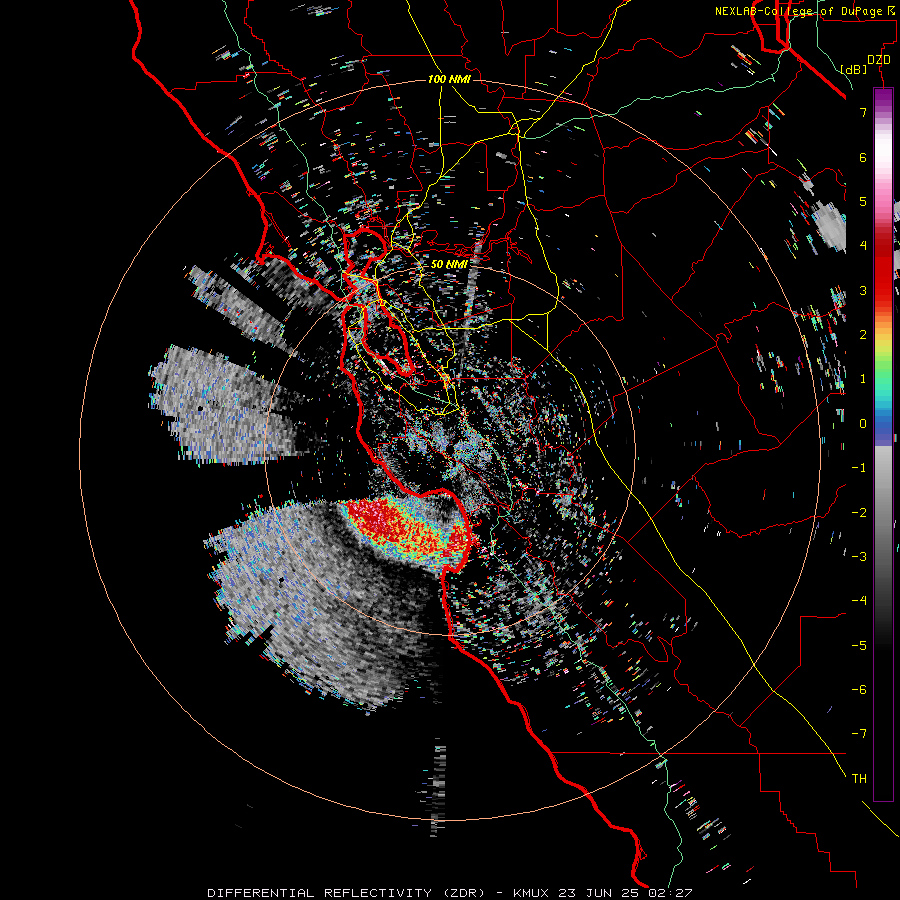Click the -1 scale tick label
This screenshot has width=900, height=900.
click(859, 468)
